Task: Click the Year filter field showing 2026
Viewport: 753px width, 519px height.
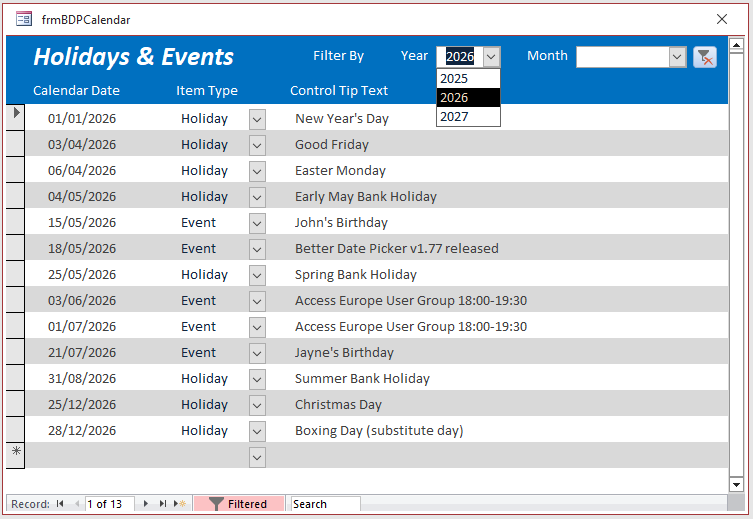Action: tap(460, 57)
